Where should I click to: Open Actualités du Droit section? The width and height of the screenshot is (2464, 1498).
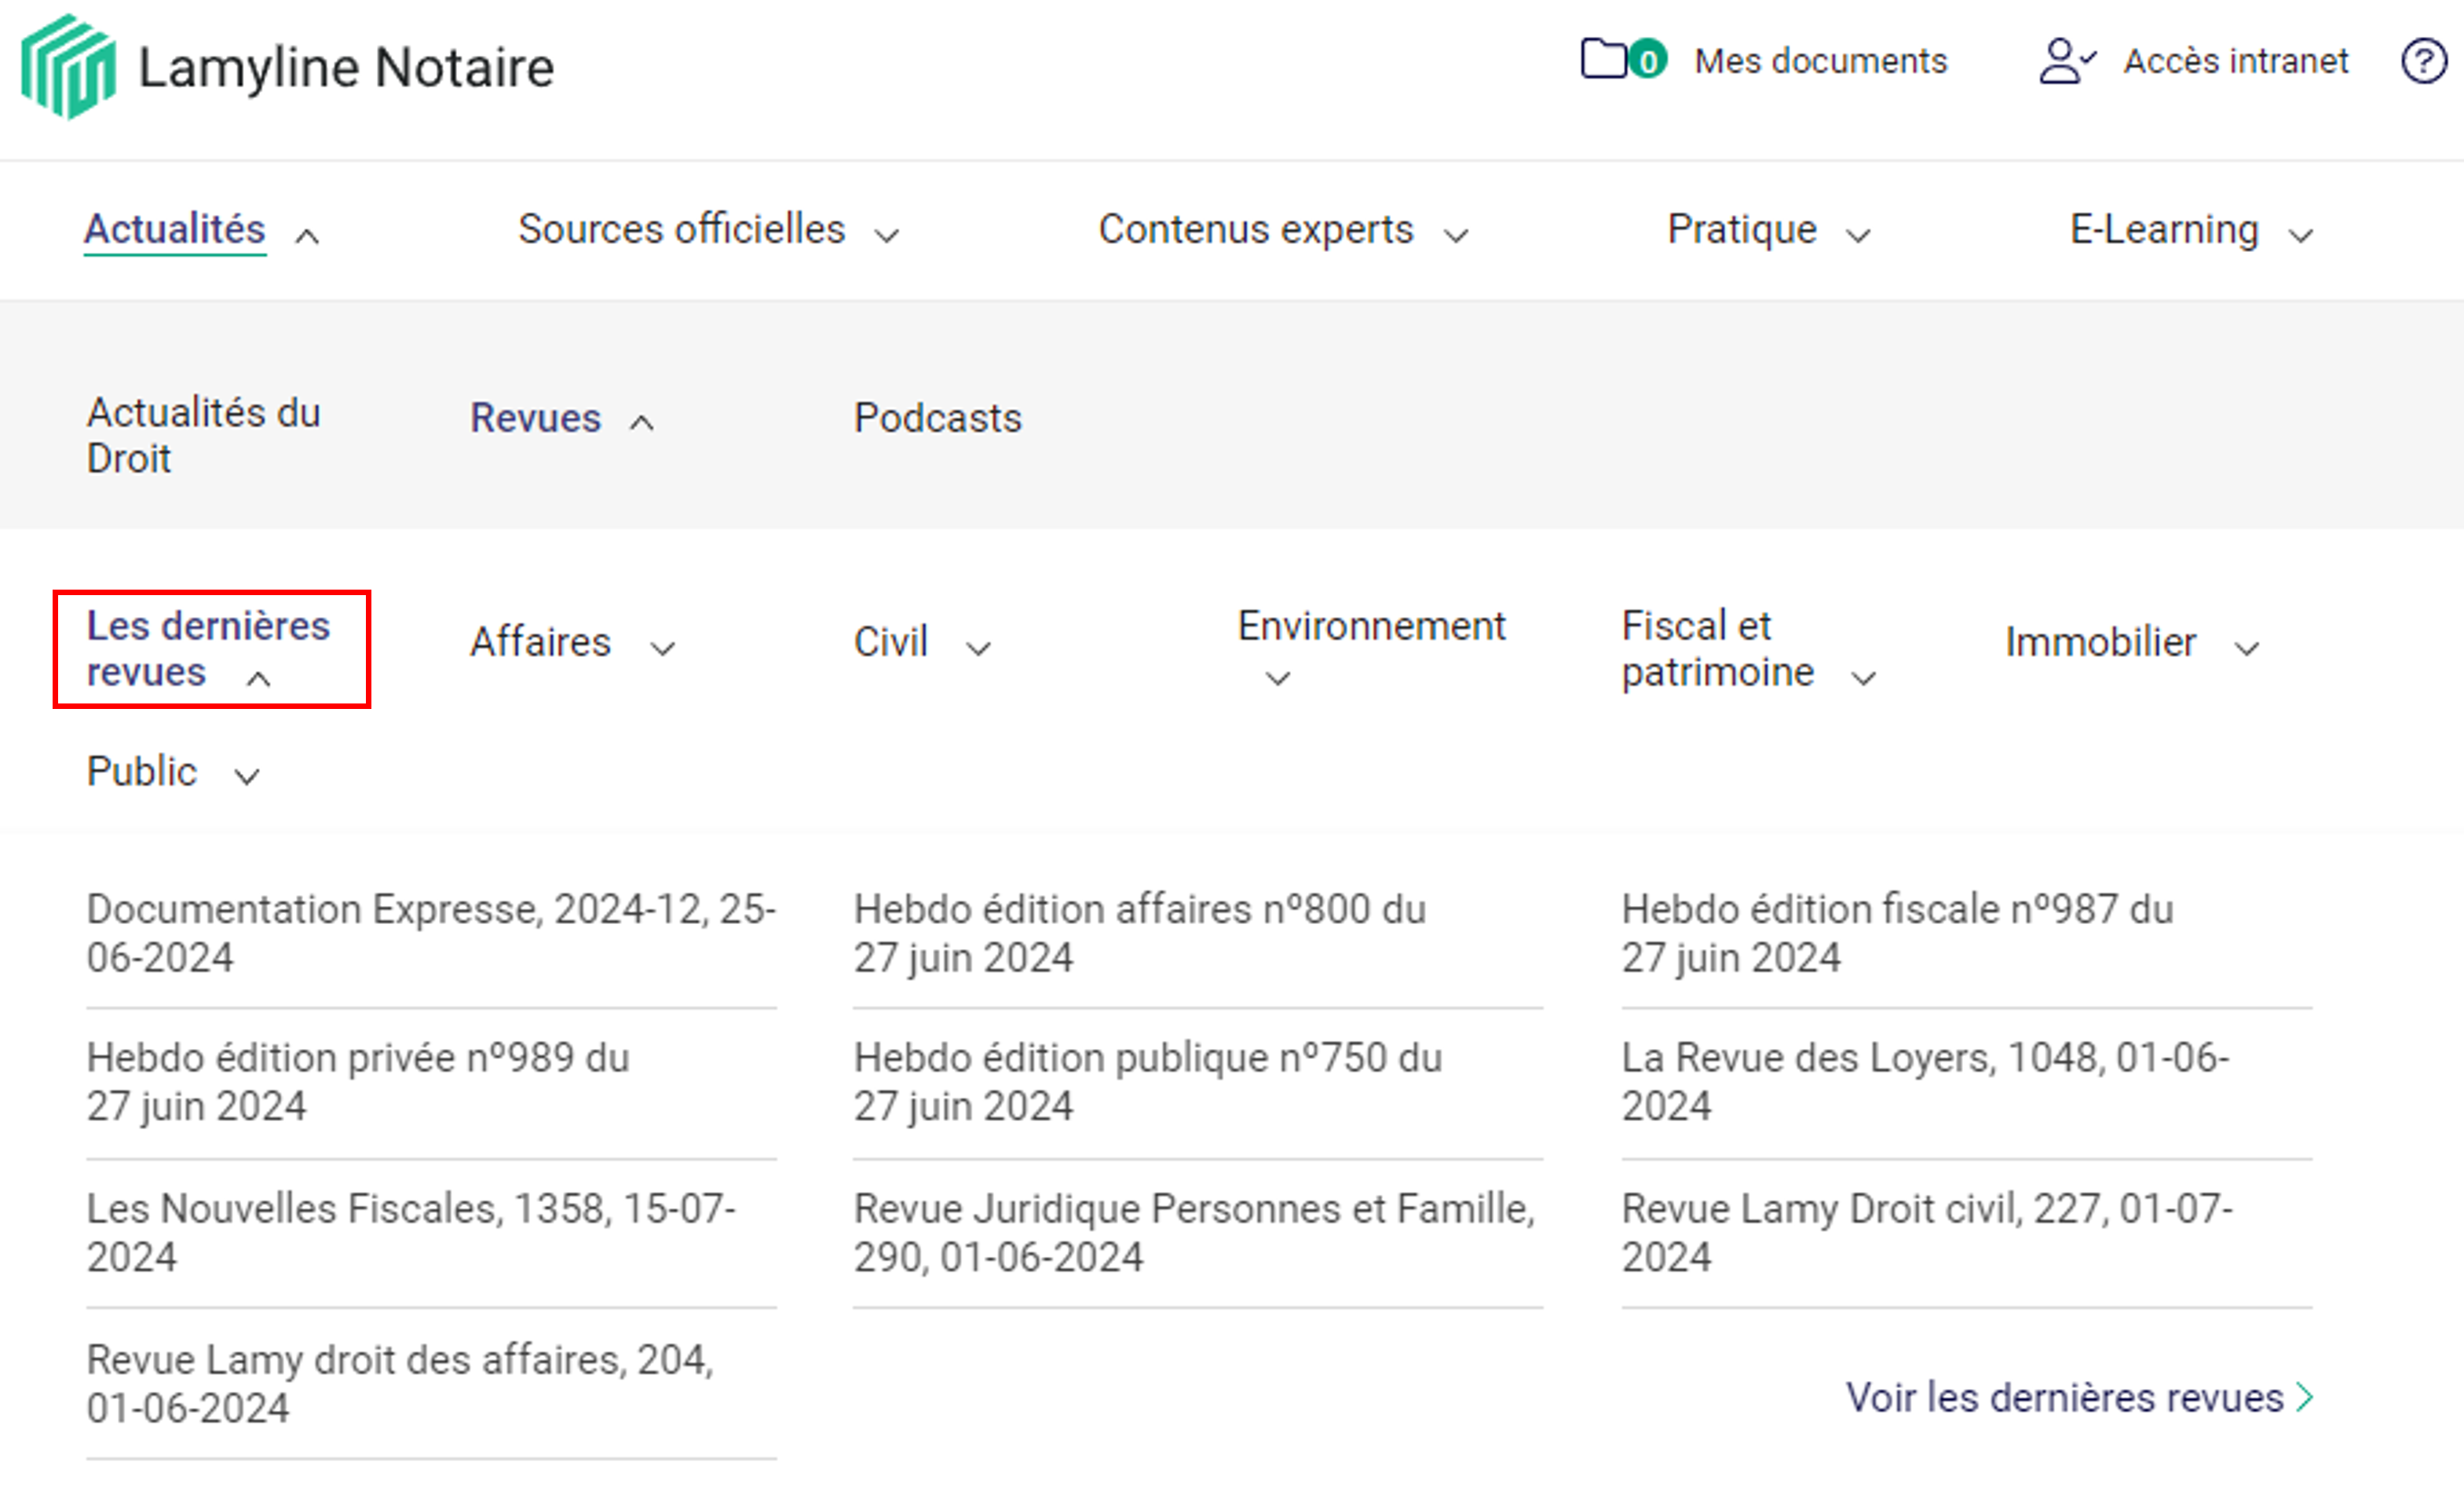click(x=203, y=435)
